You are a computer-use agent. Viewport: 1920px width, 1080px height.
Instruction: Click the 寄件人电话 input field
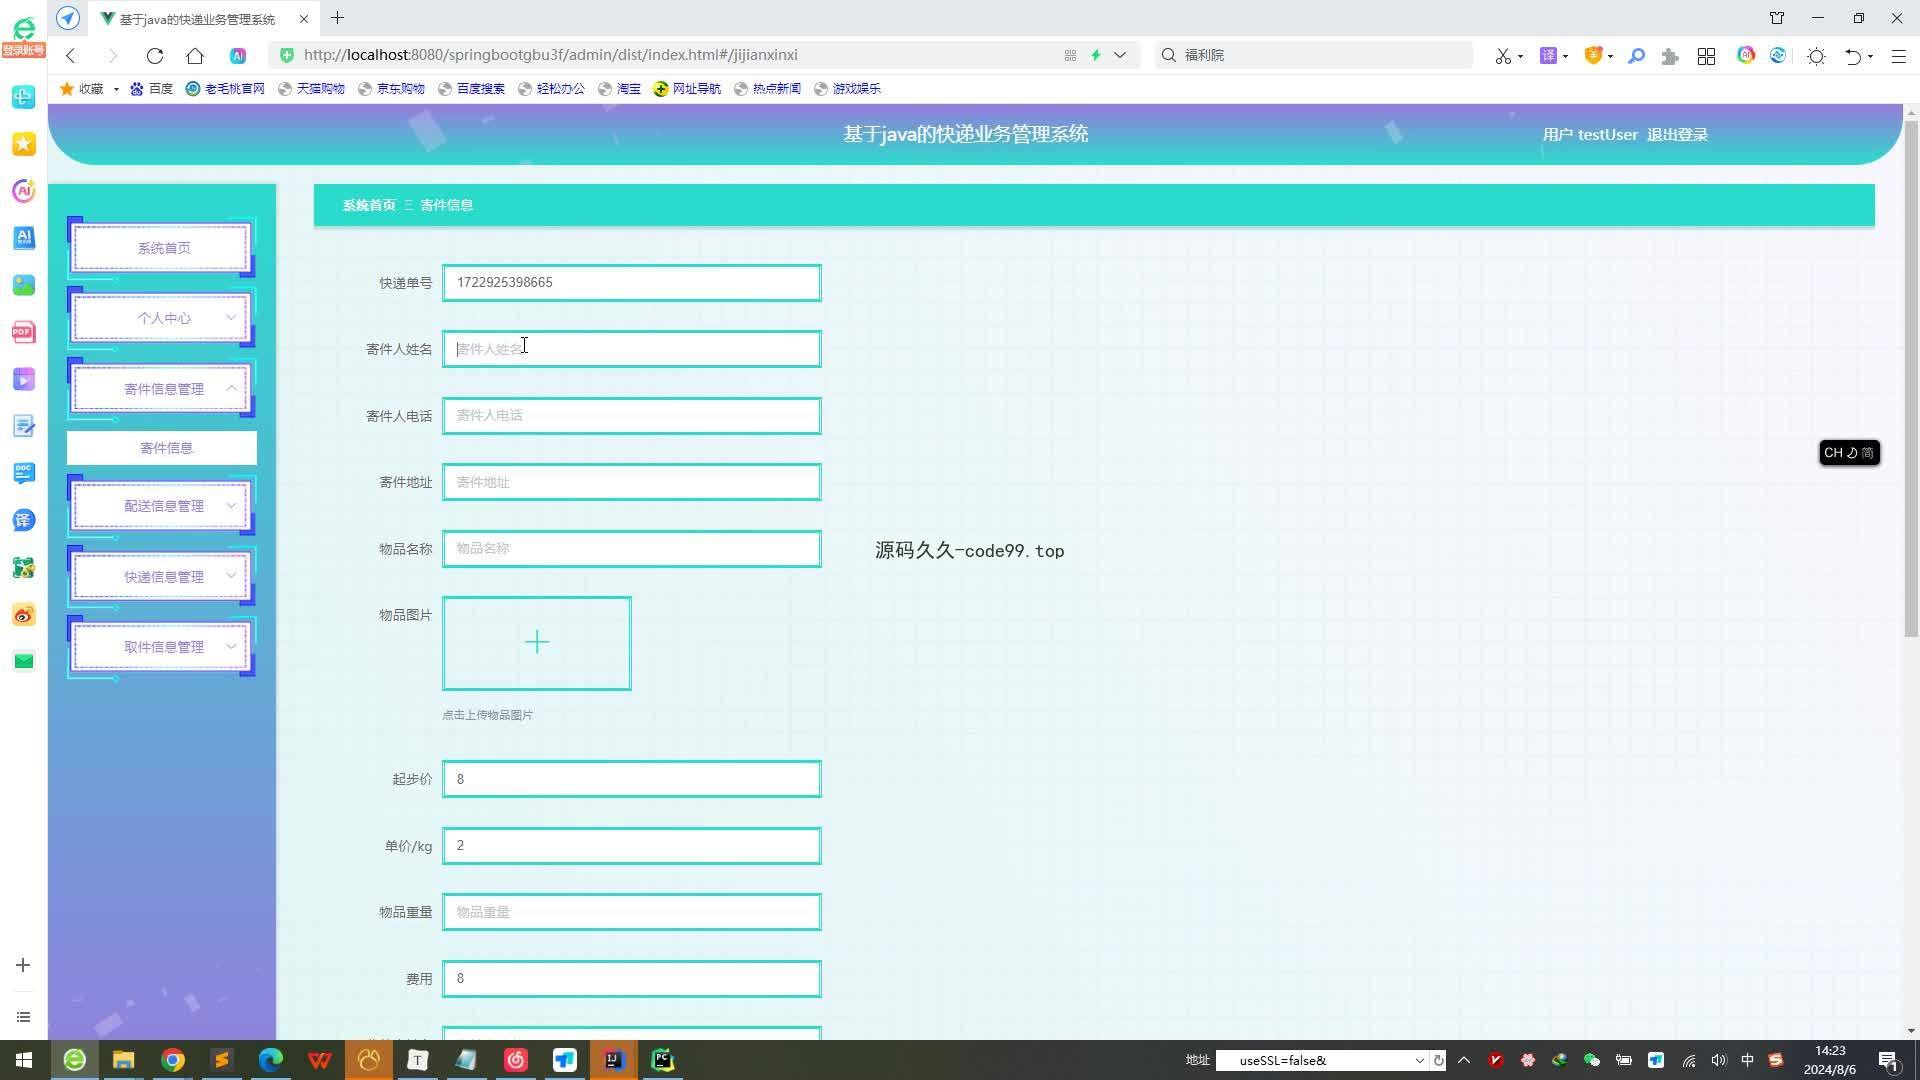pos(632,416)
